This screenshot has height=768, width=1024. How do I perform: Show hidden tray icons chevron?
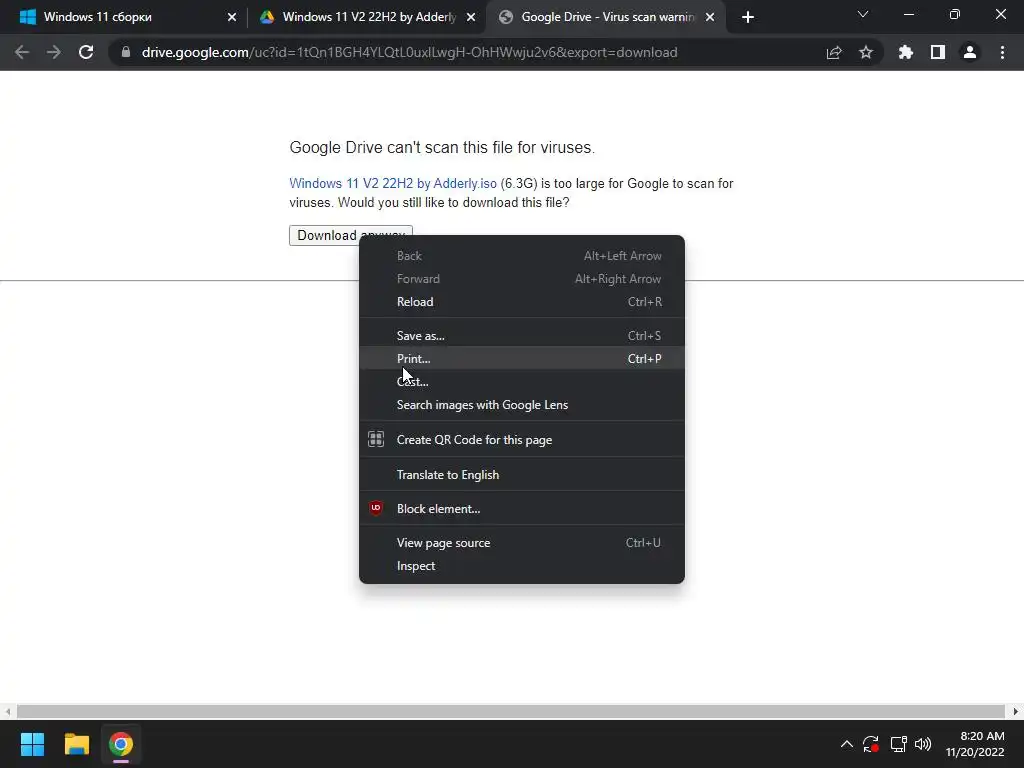pyautogui.click(x=846, y=744)
